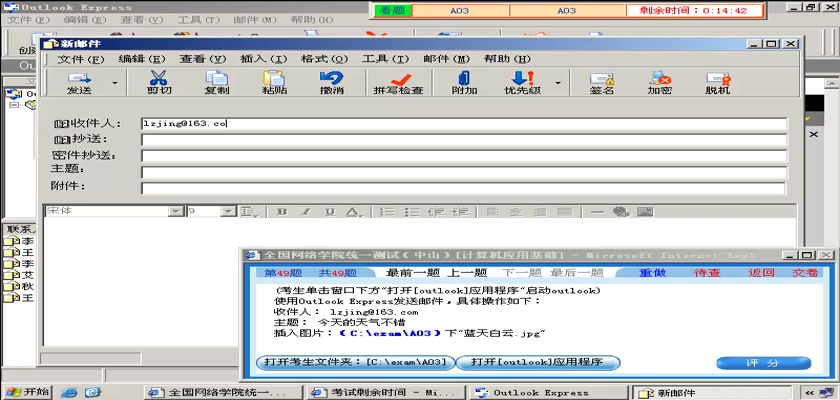Click 返回 link in exam window
The image size is (840, 400).
[761, 273]
